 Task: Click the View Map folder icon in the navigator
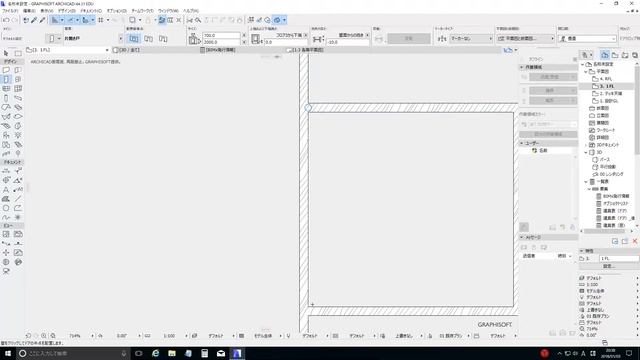[x=615, y=55]
